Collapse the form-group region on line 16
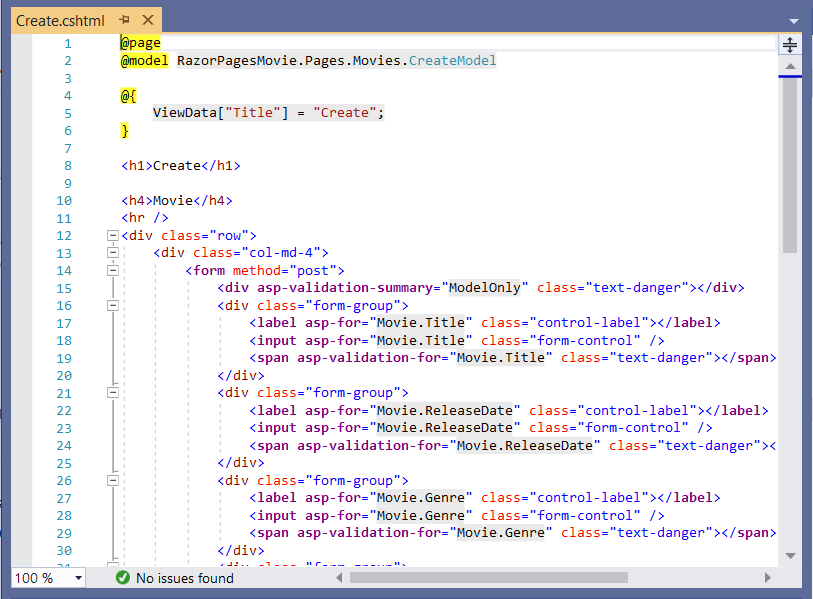813x599 pixels. [x=113, y=305]
